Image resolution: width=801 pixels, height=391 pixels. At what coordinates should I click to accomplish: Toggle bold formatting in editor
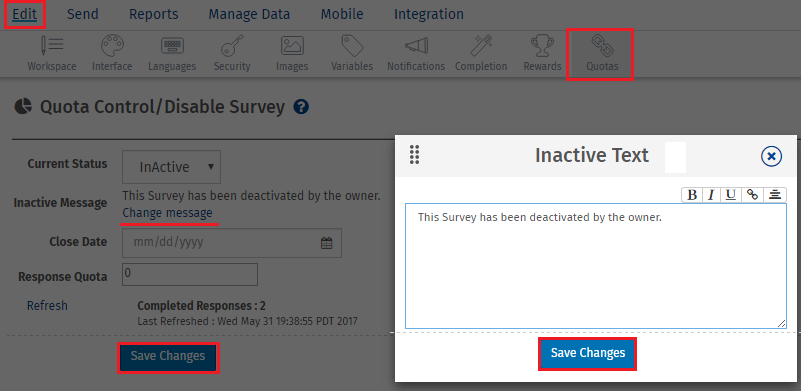692,195
